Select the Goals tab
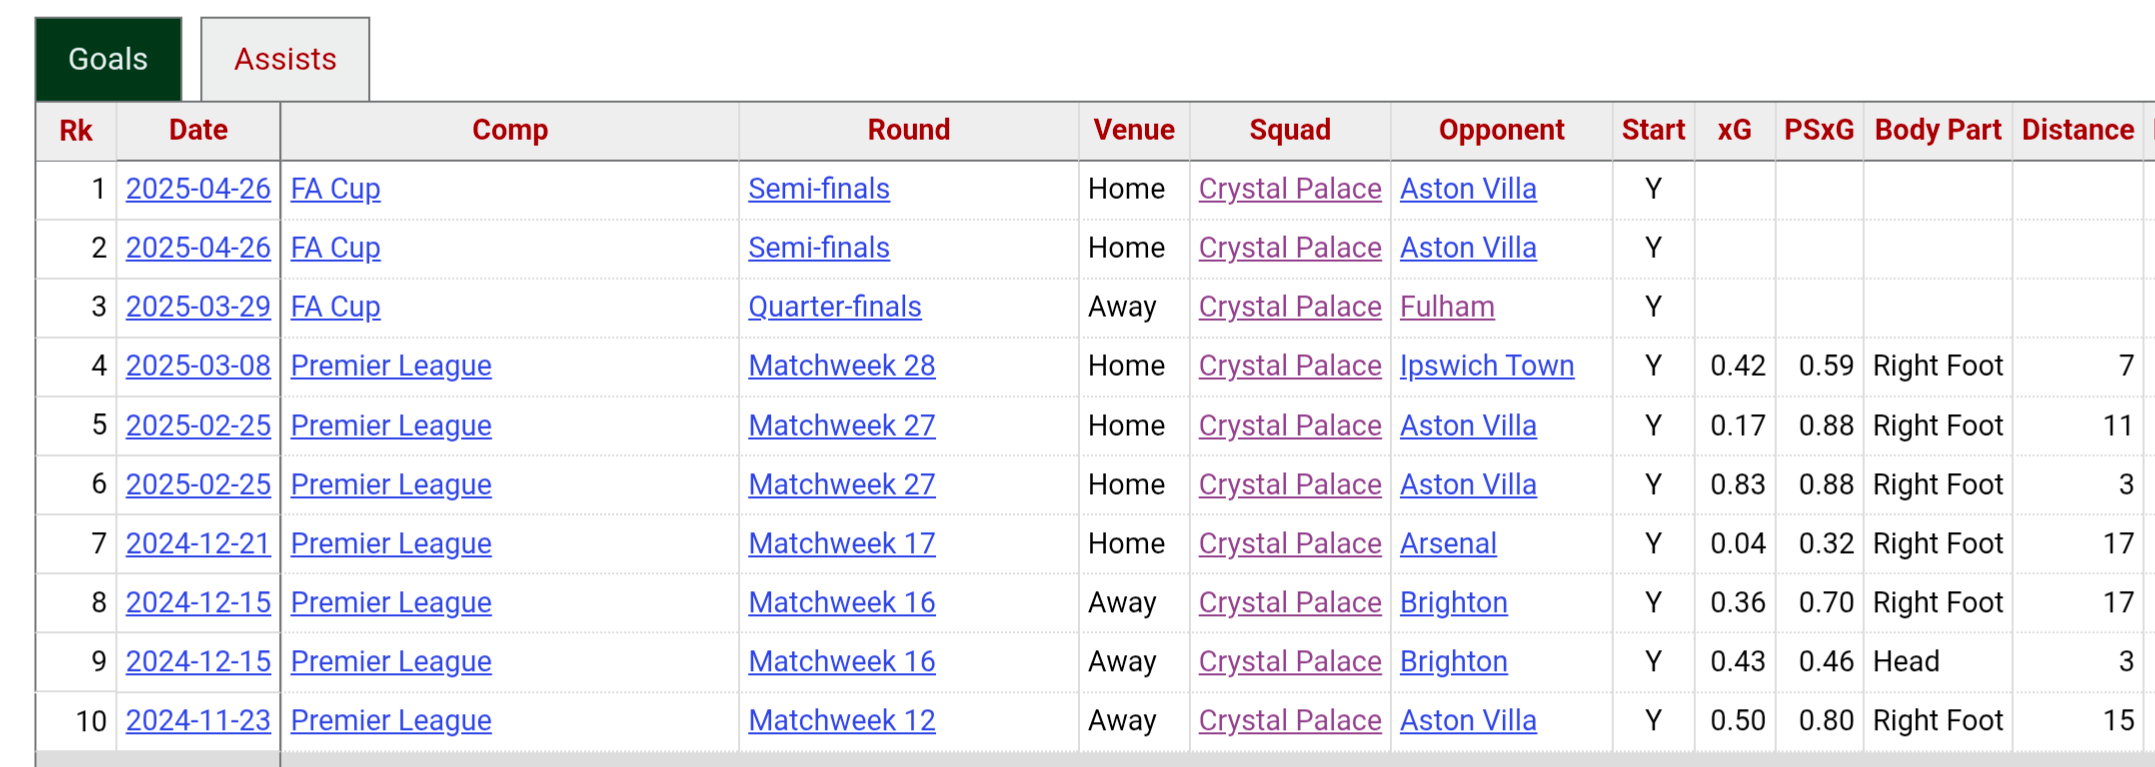 pos(108,59)
